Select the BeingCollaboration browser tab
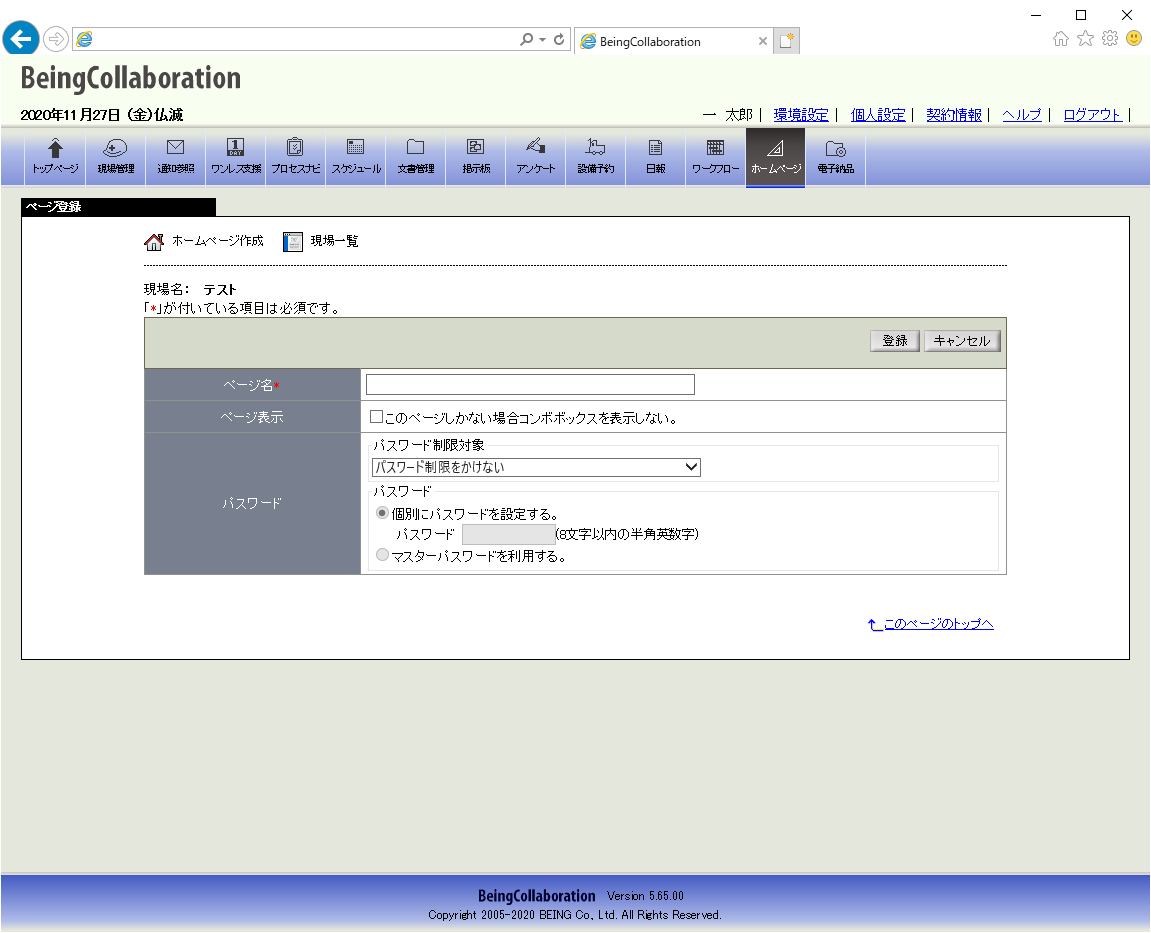 [675, 41]
